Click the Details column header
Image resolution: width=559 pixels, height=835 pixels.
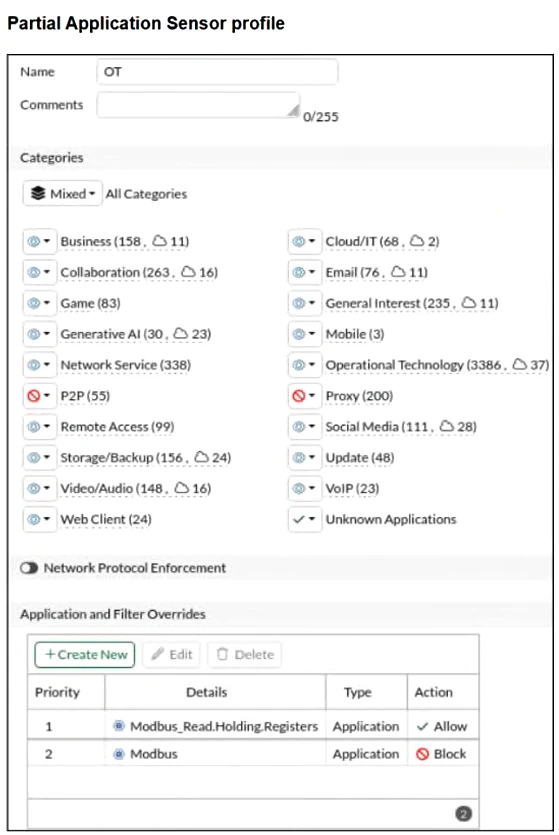(207, 692)
